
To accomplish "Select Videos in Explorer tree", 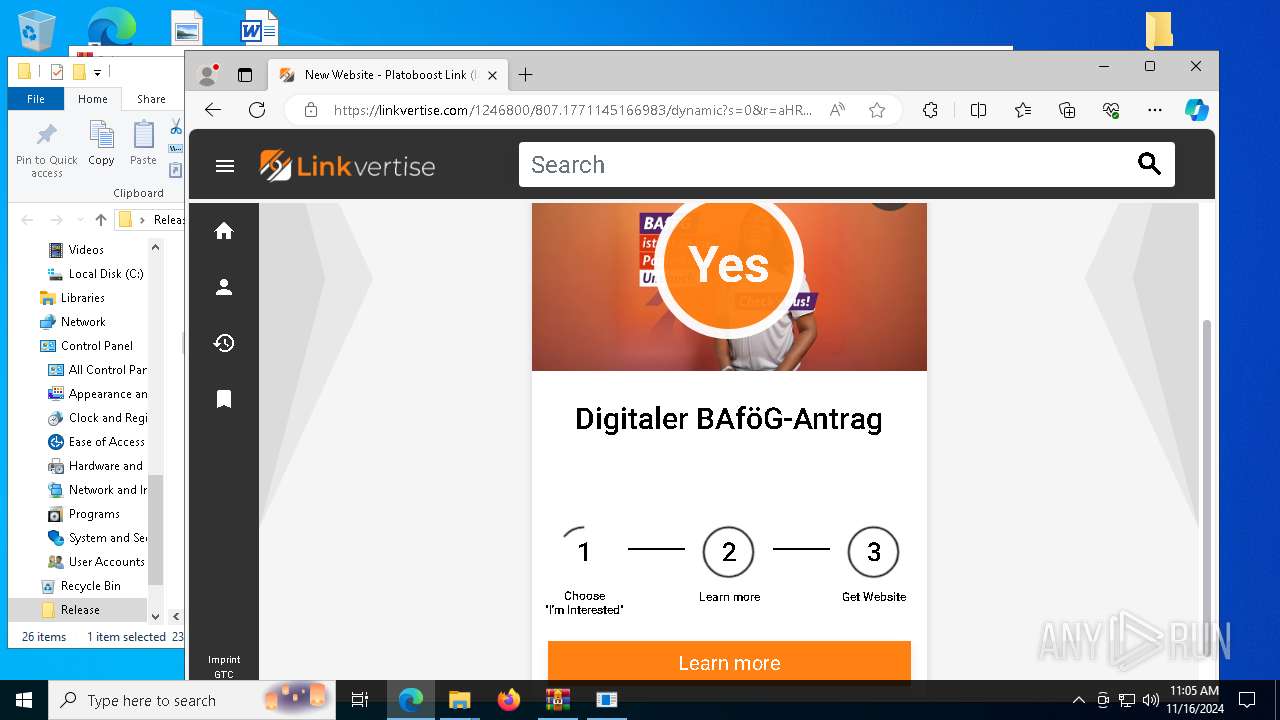I will 86,250.
